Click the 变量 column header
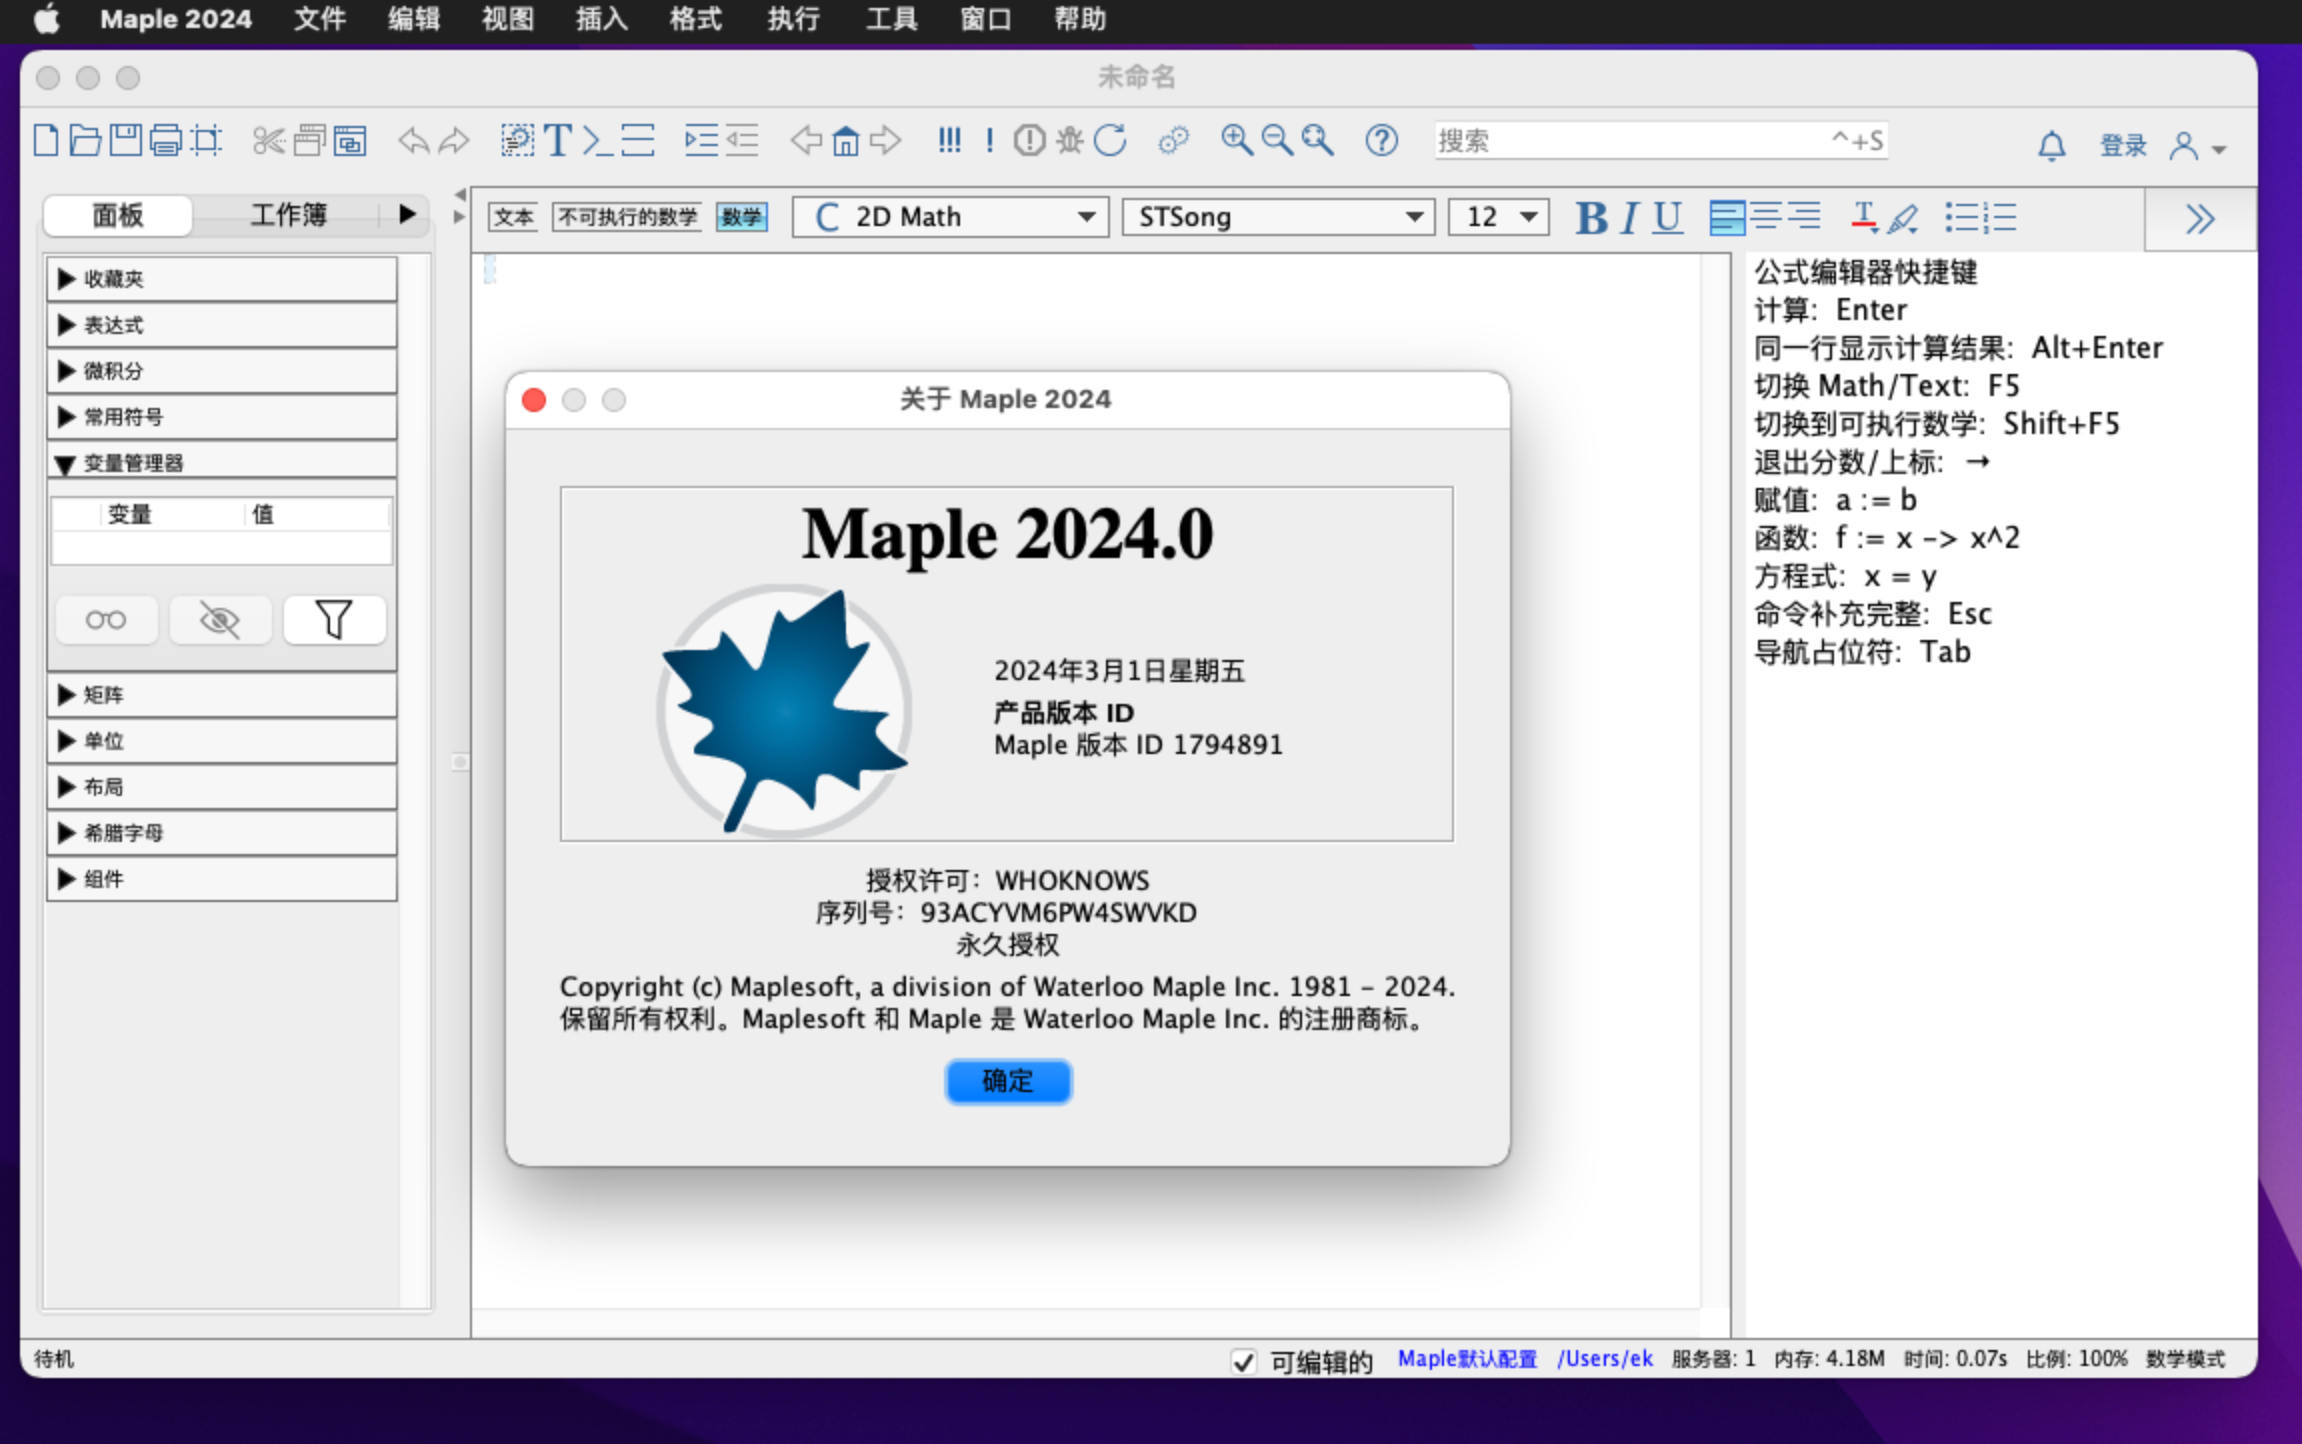 tap(130, 514)
